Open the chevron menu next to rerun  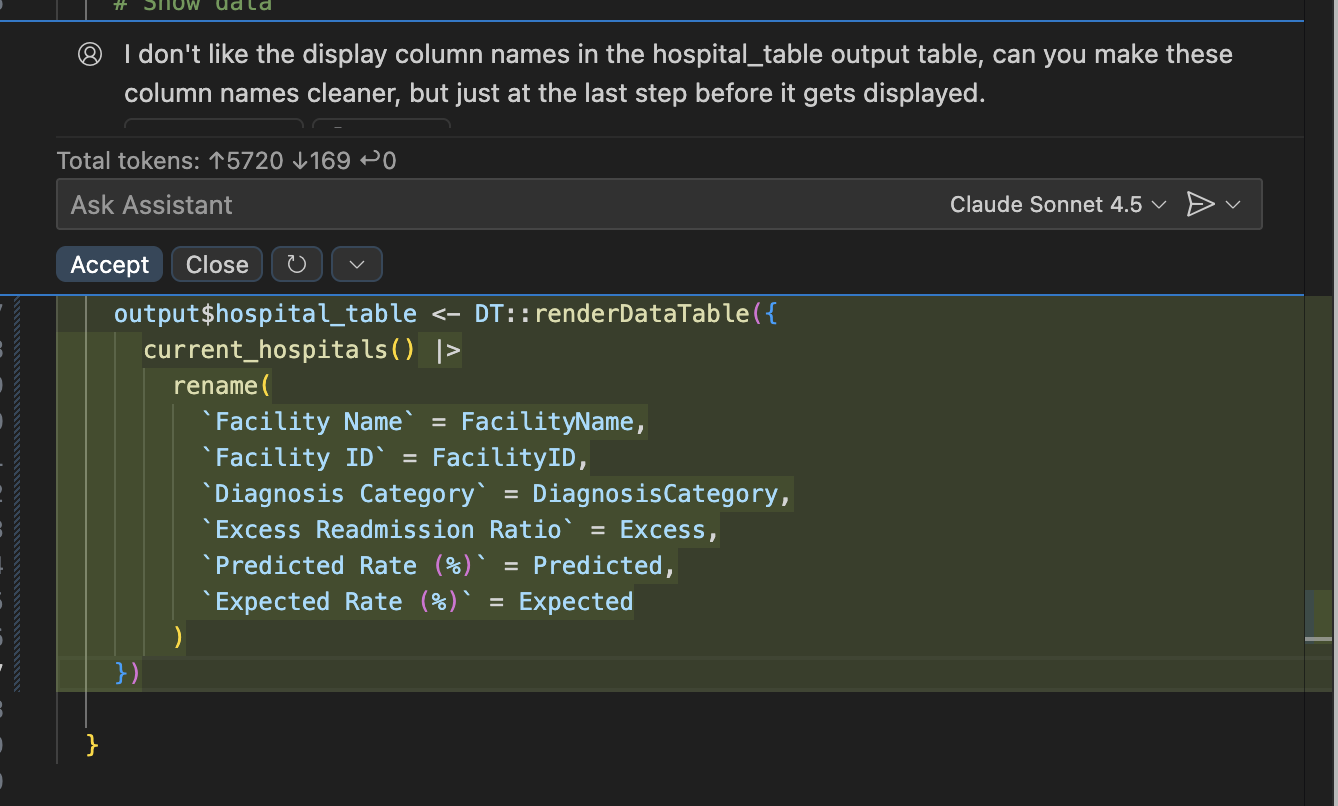356,264
